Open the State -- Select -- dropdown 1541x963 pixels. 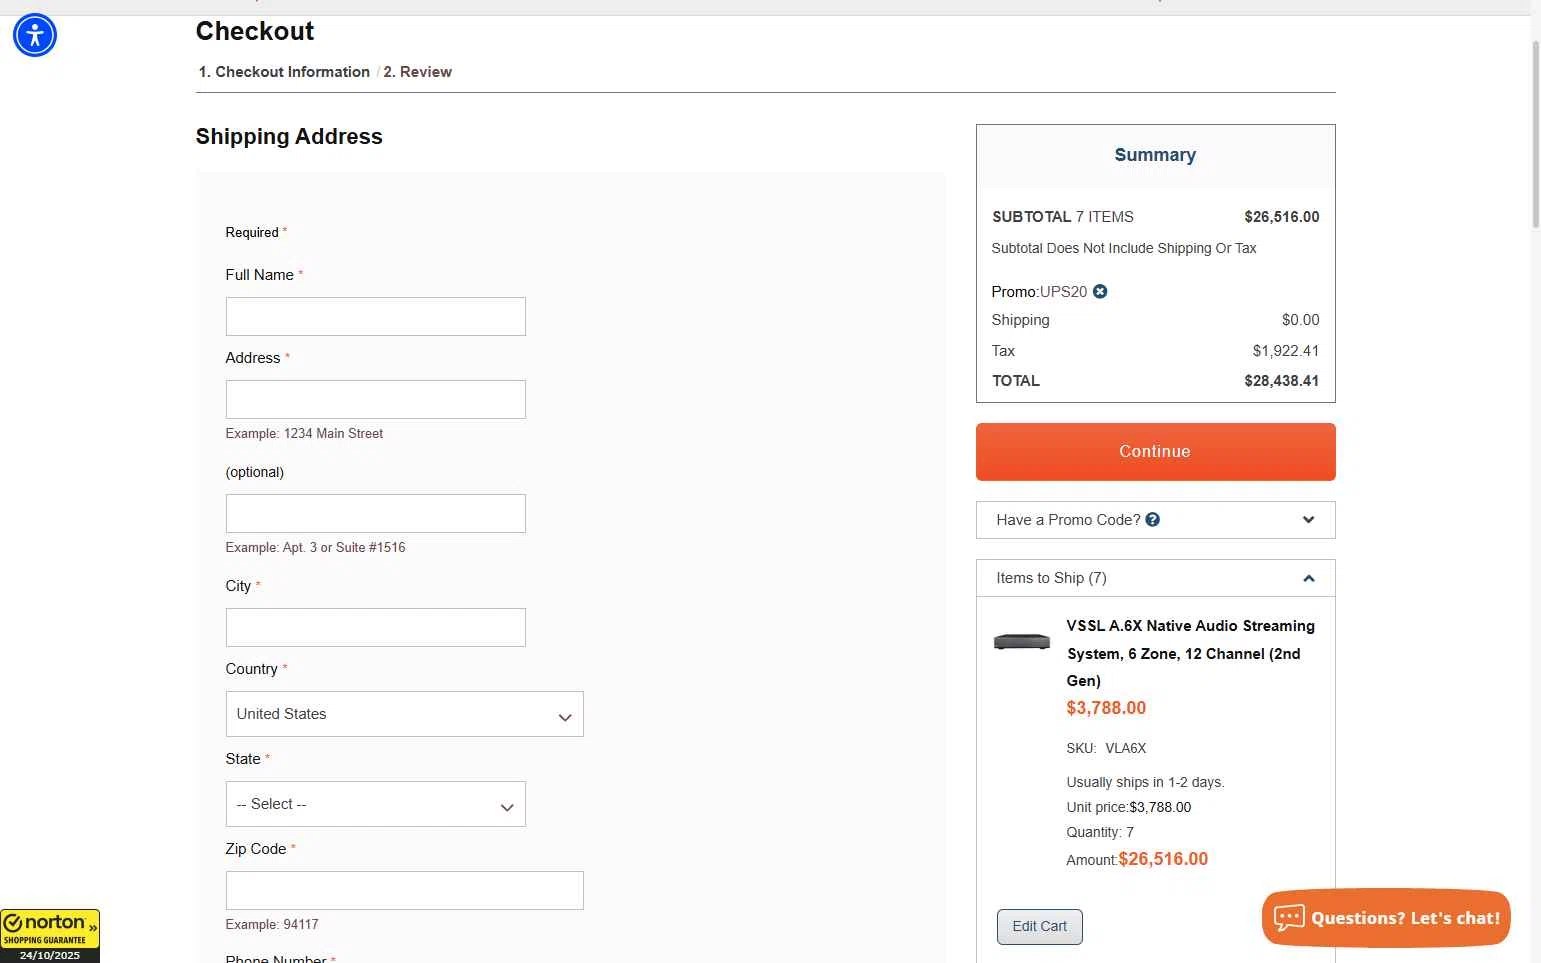(x=375, y=804)
